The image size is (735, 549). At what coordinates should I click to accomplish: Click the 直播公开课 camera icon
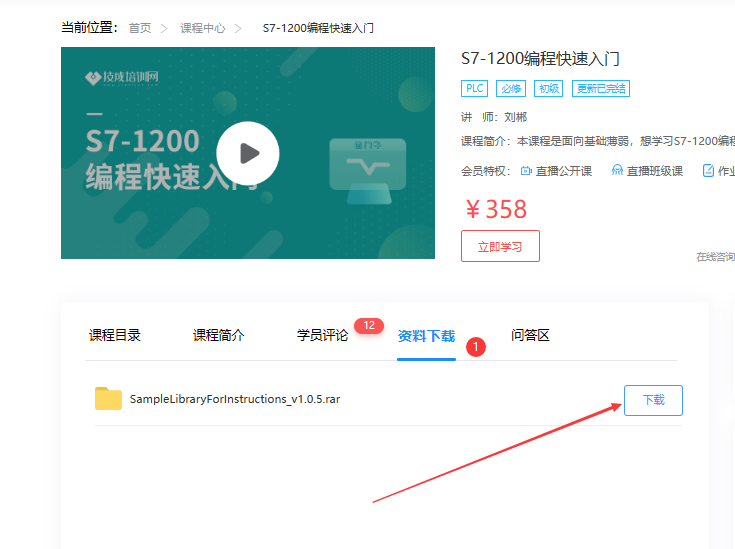coord(526,171)
